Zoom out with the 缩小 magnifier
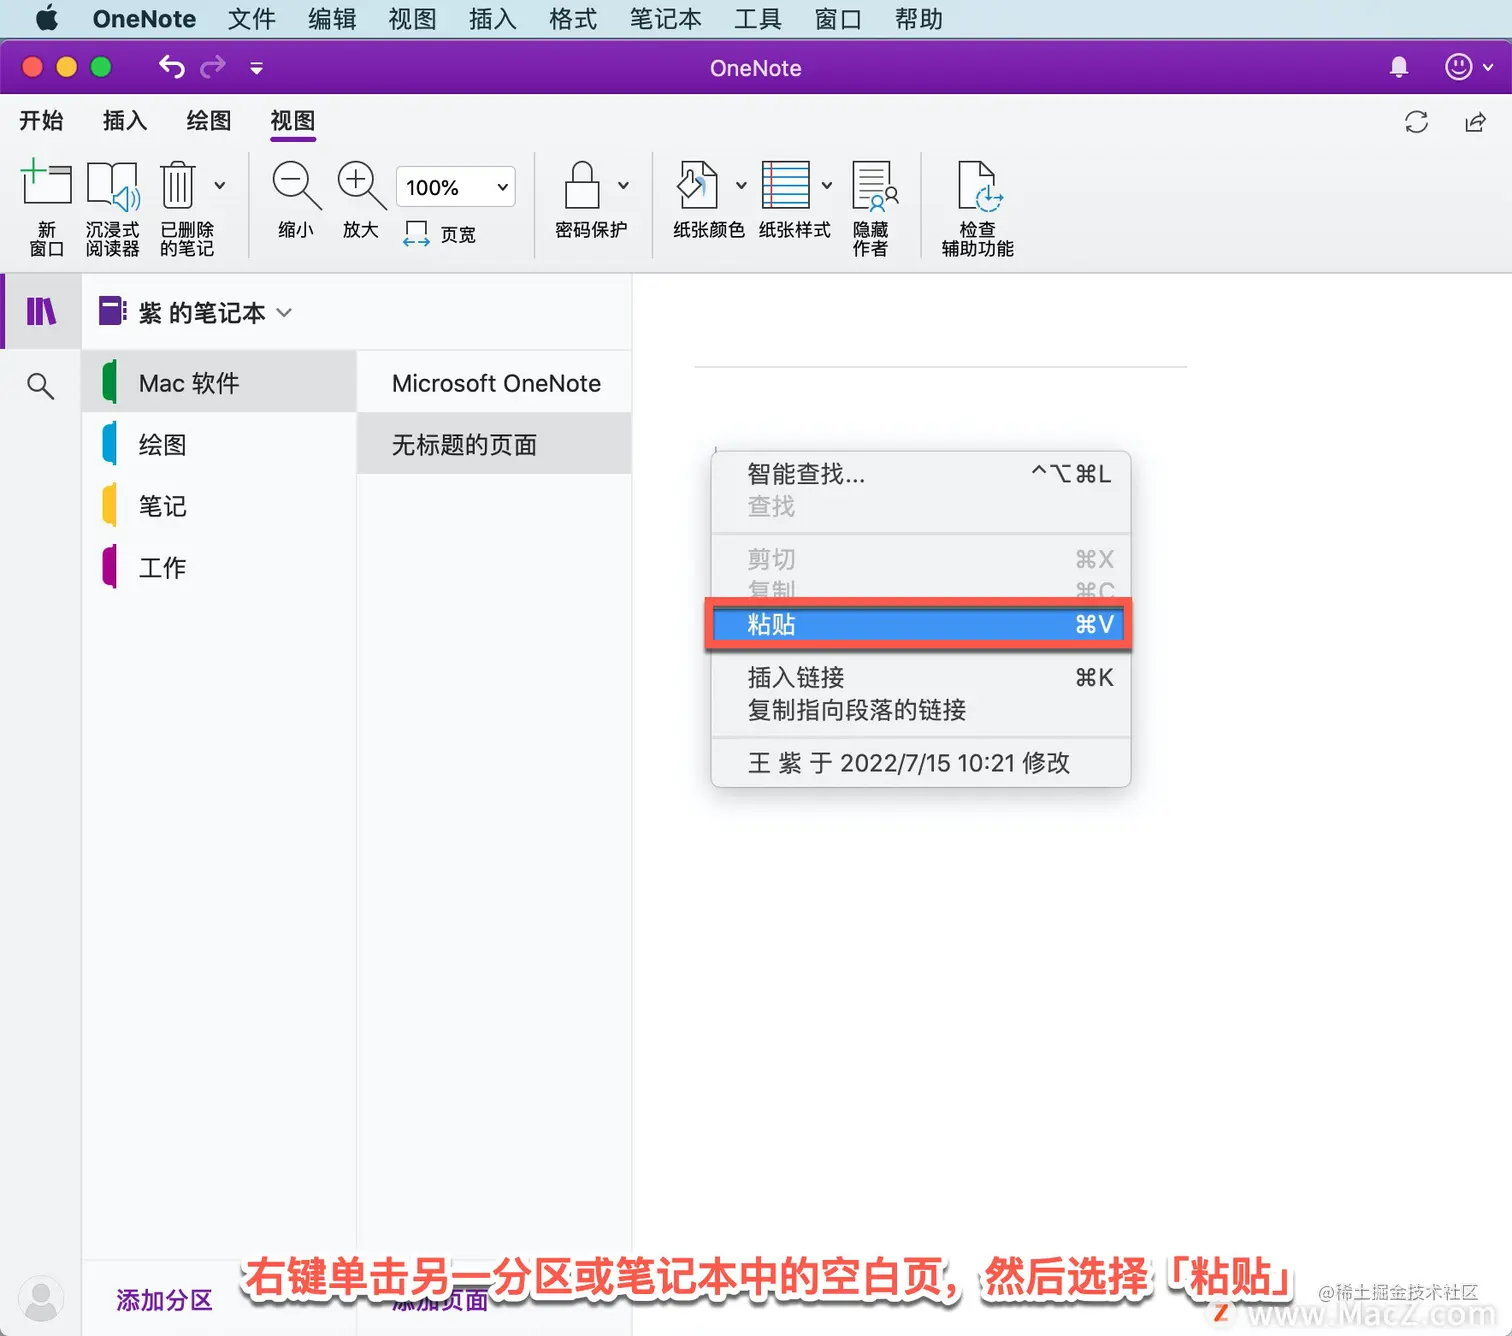The image size is (1512, 1336). point(296,200)
